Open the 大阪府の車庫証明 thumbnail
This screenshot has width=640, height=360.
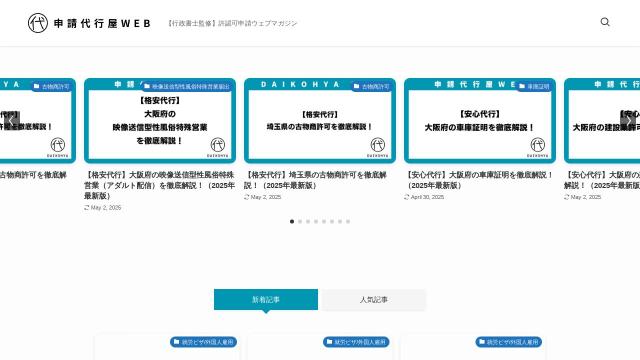pyautogui.click(x=480, y=121)
